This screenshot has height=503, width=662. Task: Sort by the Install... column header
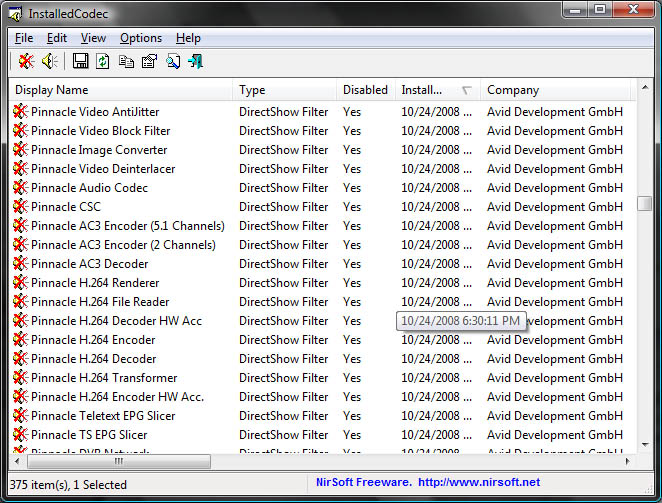(438, 90)
